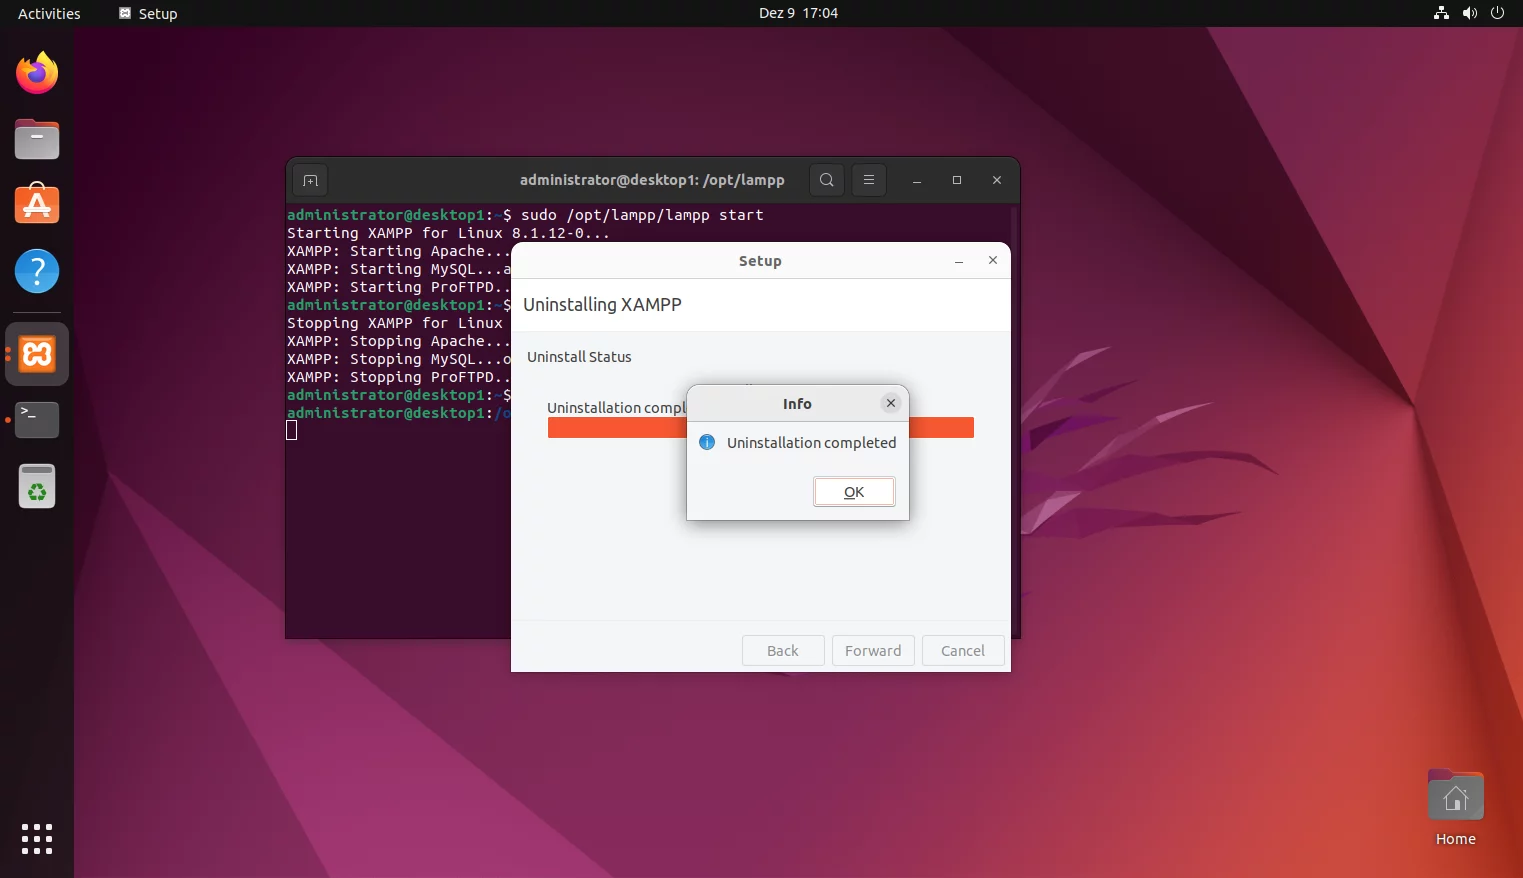Click the network icon in top bar
Viewport: 1523px width, 878px height.
[x=1441, y=13]
